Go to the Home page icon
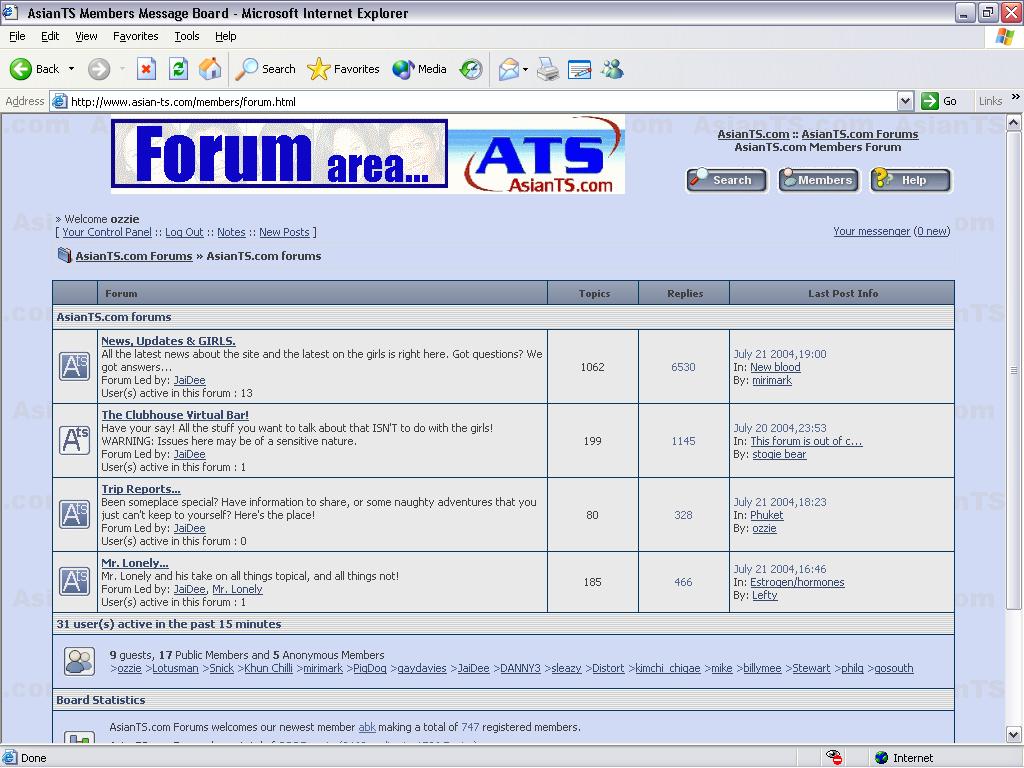This screenshot has width=1024, height=768. (x=210, y=69)
